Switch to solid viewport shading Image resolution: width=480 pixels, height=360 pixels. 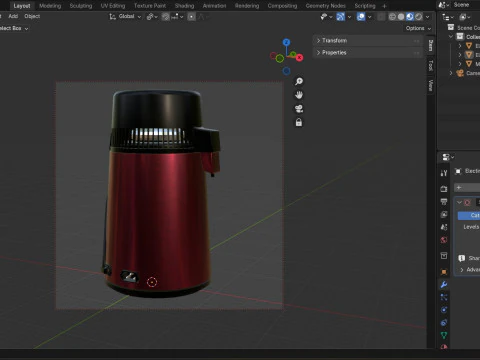tap(401, 17)
